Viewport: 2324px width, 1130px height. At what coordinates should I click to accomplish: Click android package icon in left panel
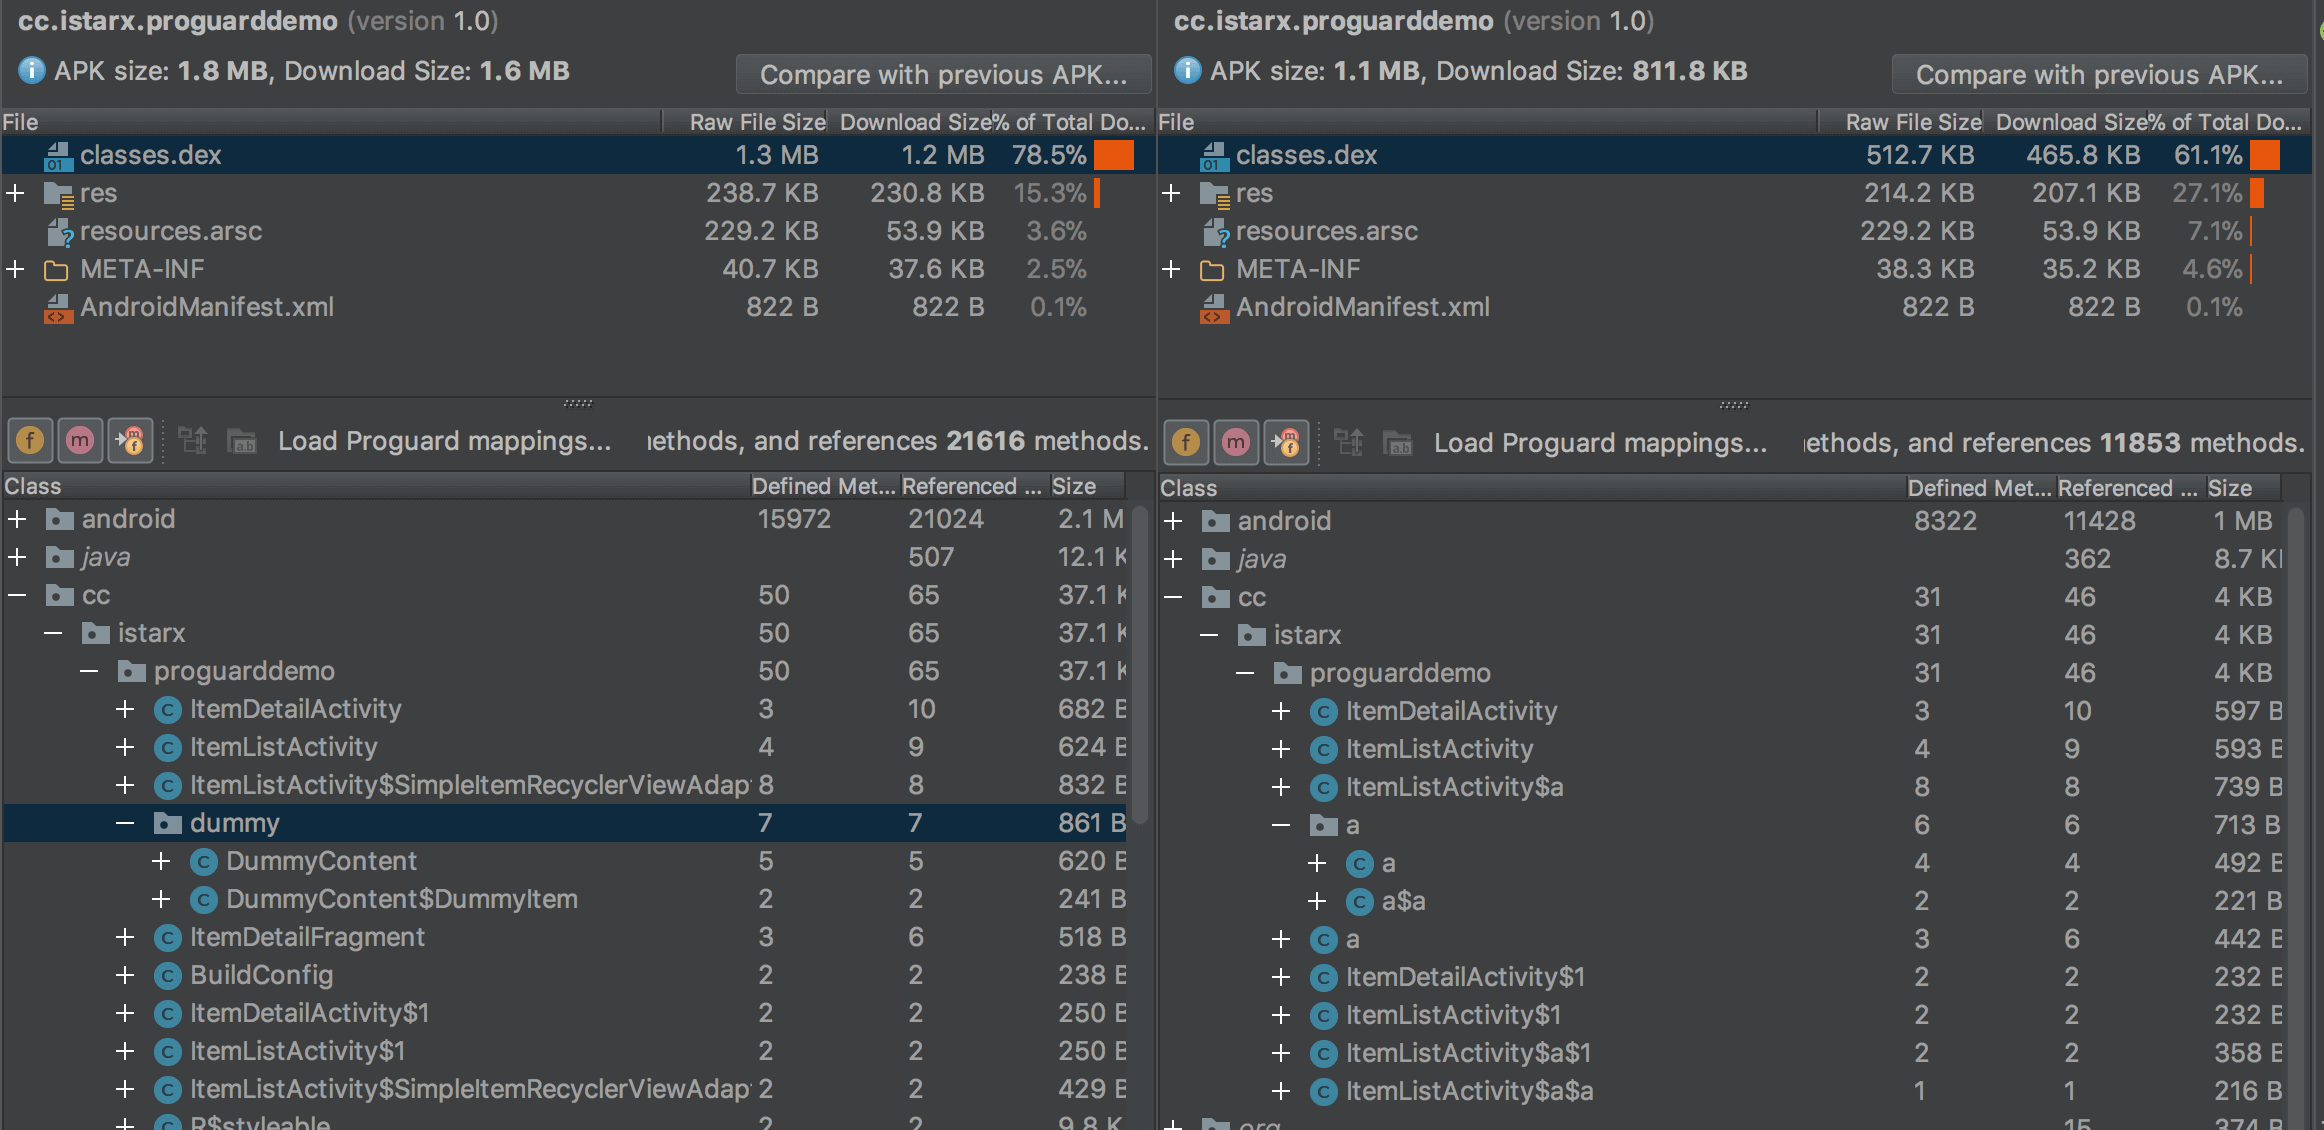(x=60, y=519)
